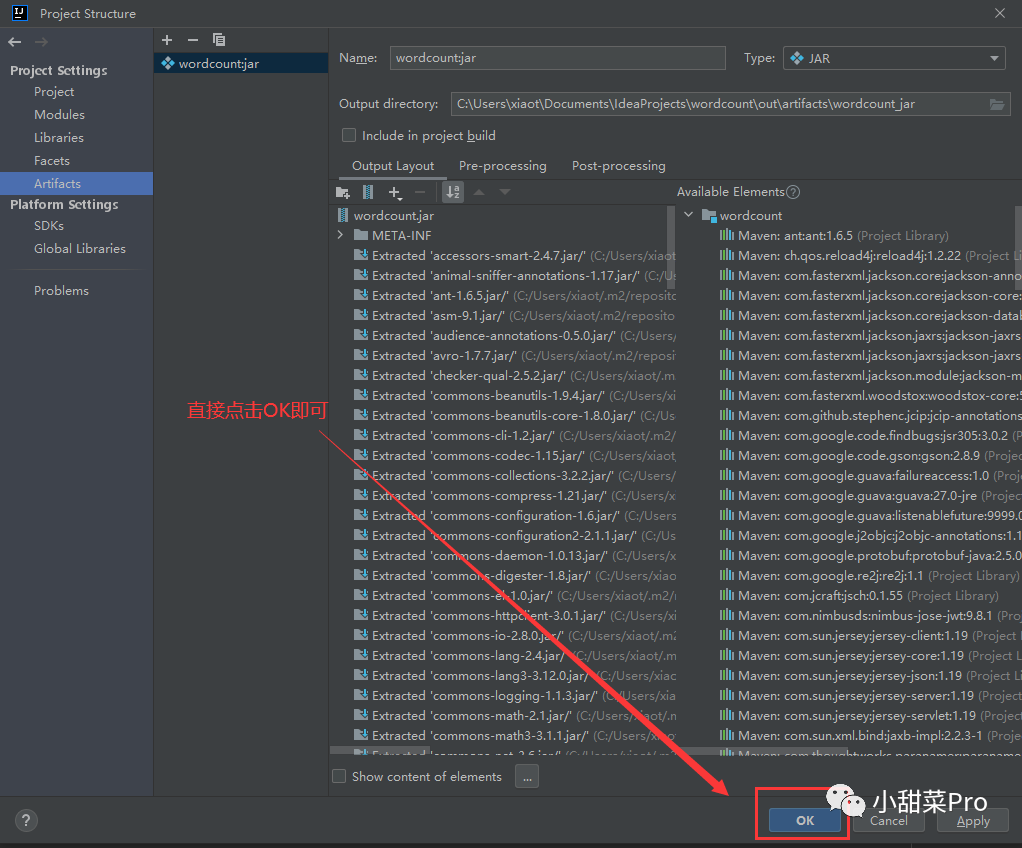Click the IntelliJ logo in title bar
The width and height of the screenshot is (1022, 848).
20,12
